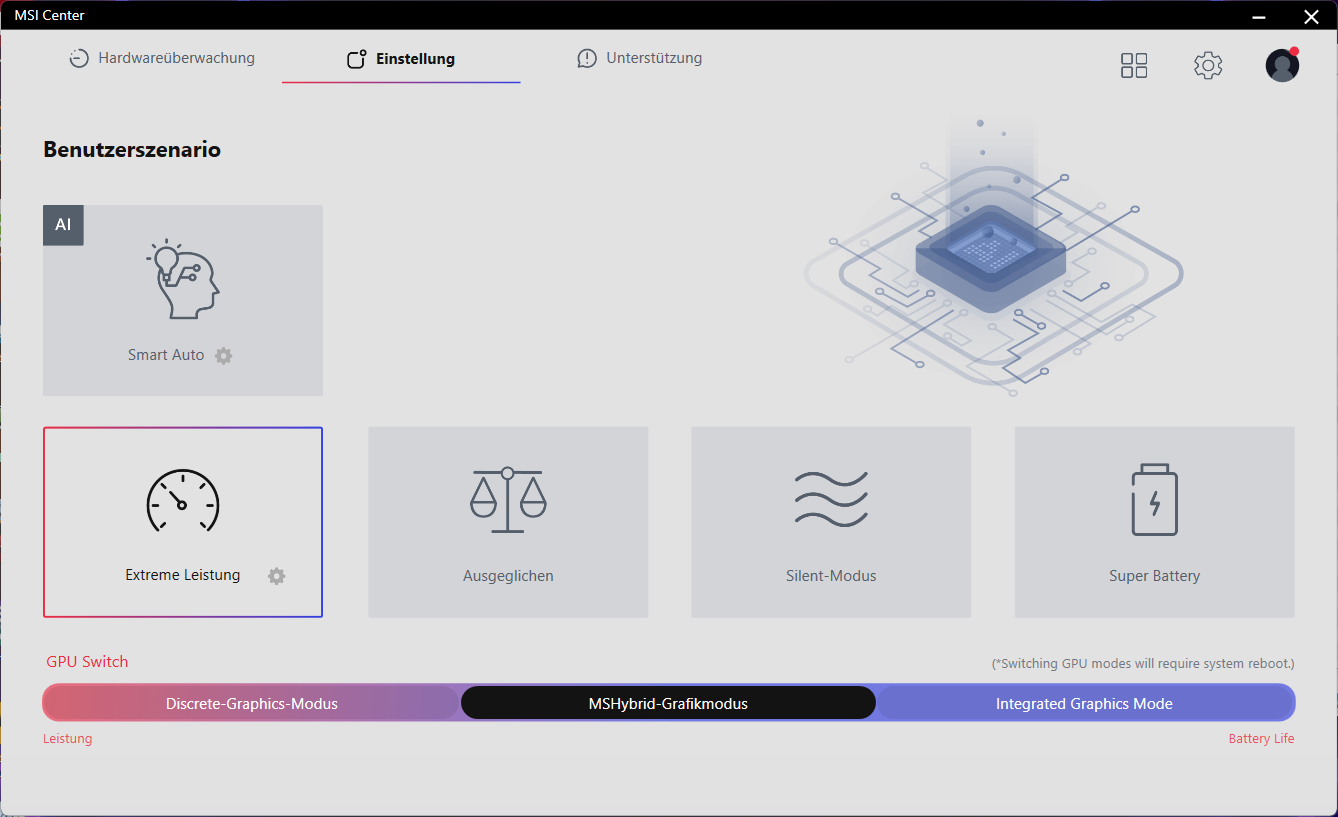Click the GPU reboot notice text
1338x817 pixels.
(1143, 663)
